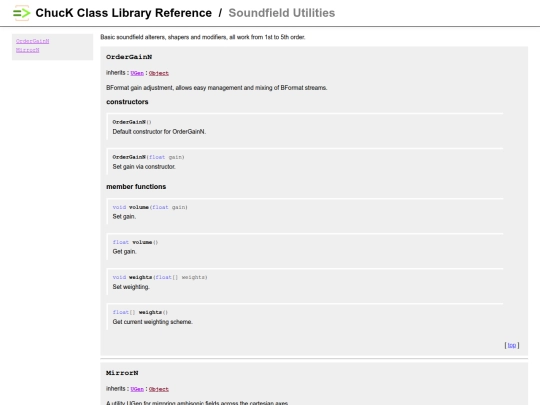Click the OrderGainN class heading

click(129, 57)
